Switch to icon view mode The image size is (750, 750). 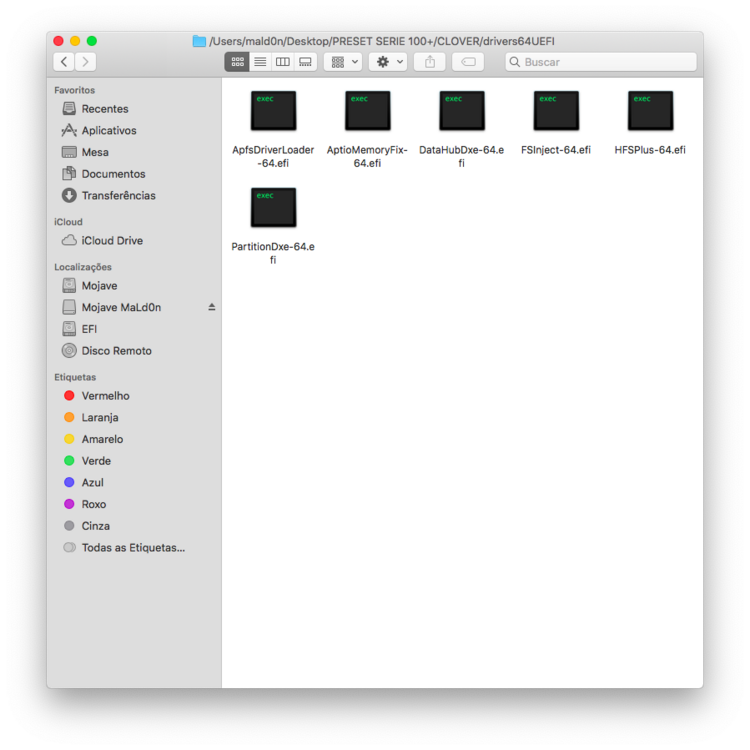[237, 62]
